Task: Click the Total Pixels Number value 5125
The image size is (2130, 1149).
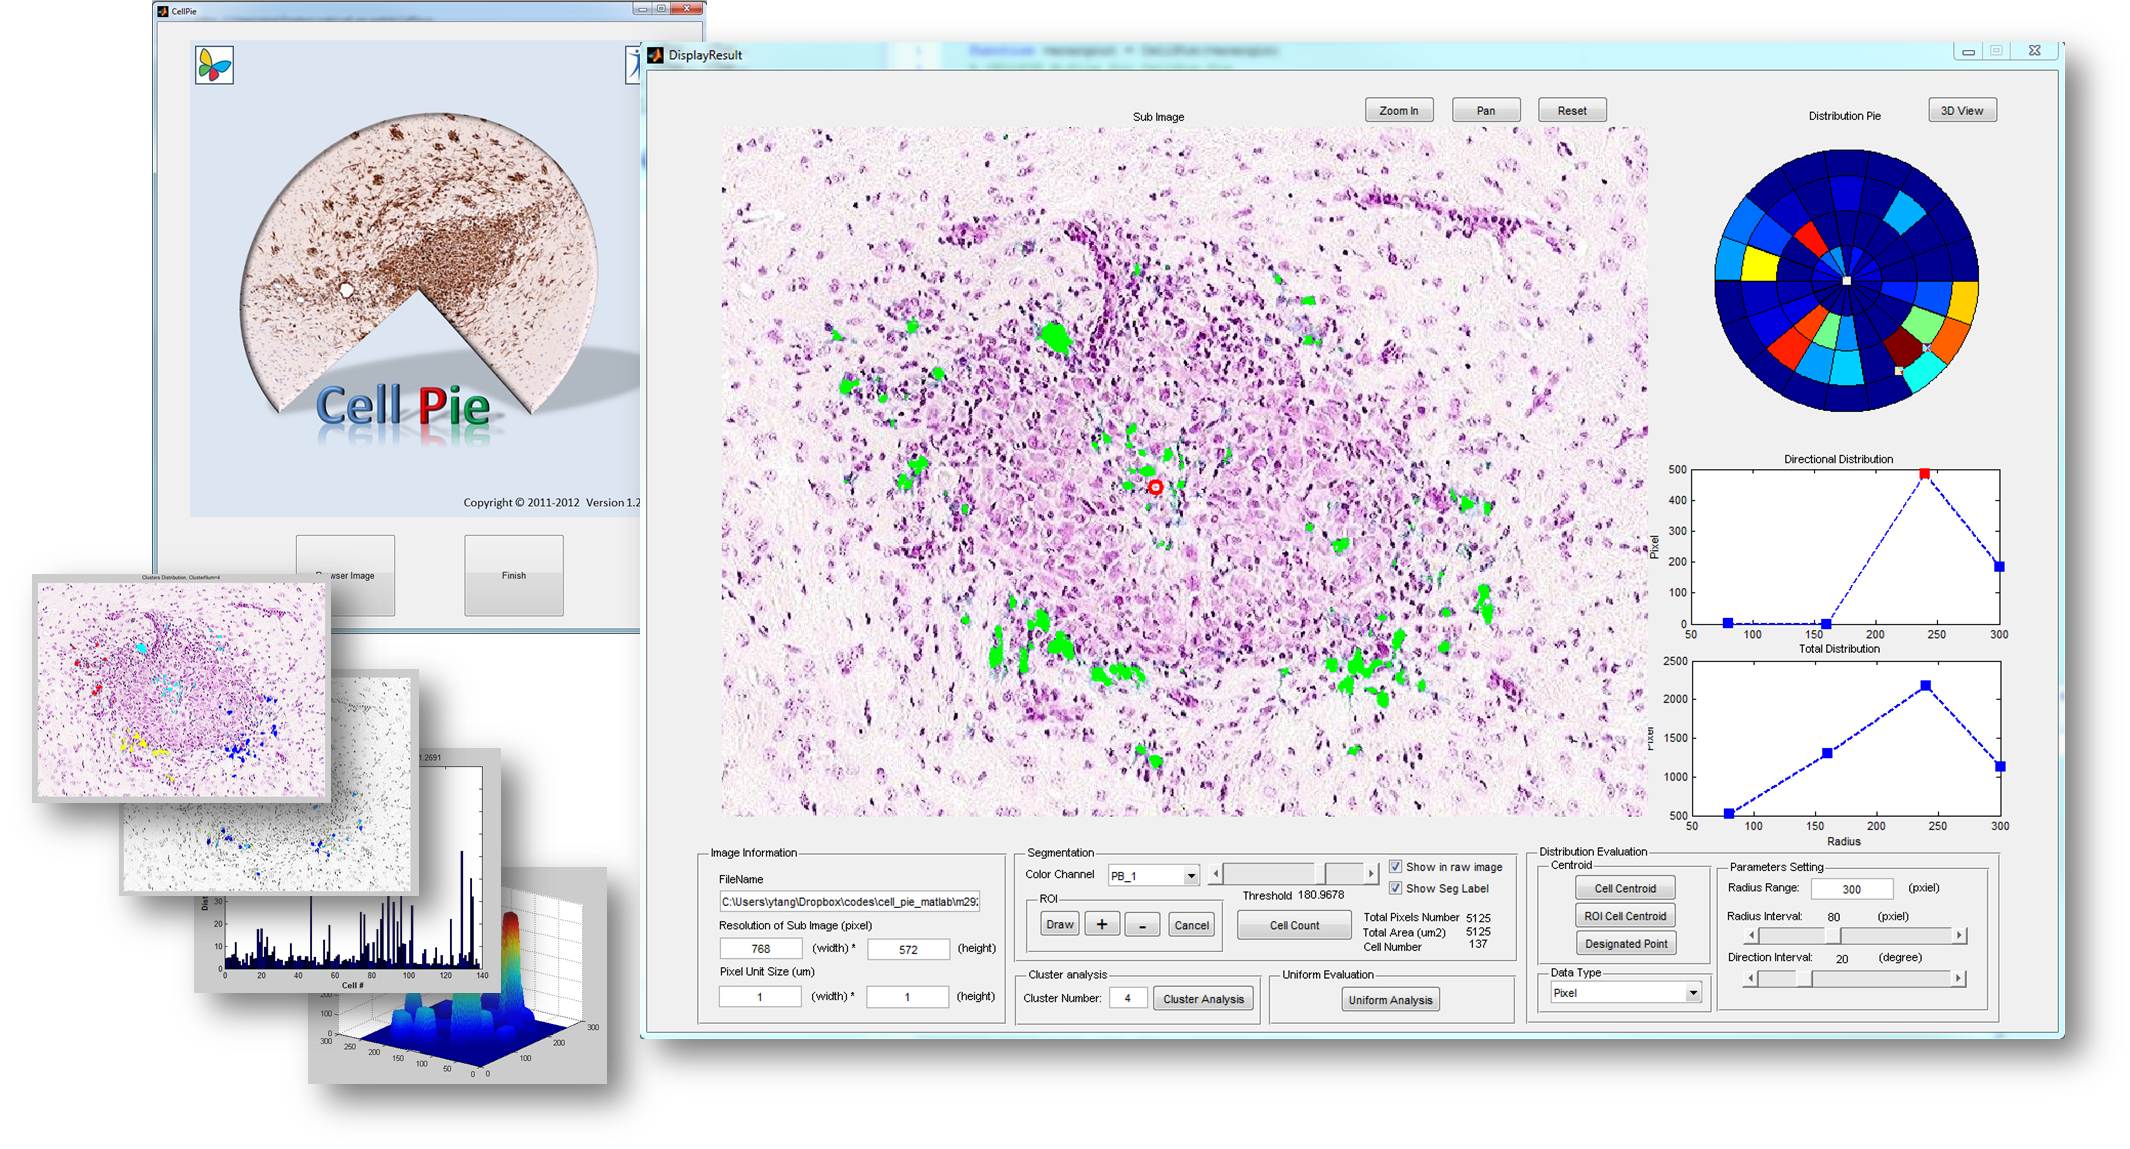Action: [1478, 917]
